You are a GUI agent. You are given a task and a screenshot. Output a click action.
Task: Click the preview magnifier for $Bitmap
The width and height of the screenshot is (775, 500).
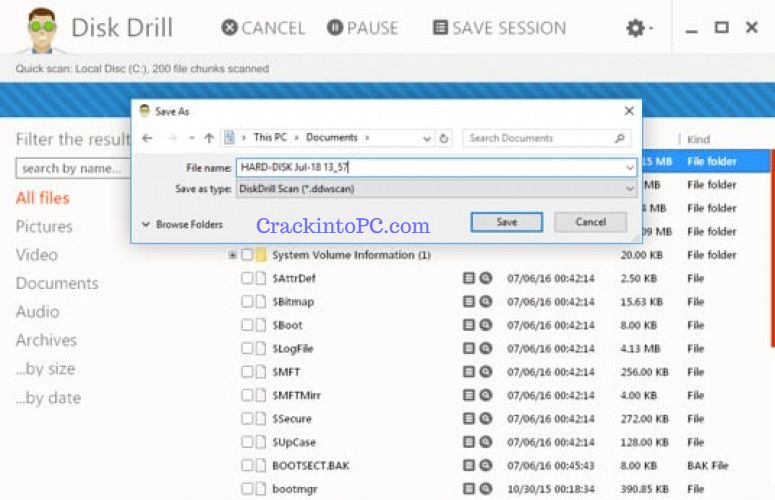tap(486, 301)
